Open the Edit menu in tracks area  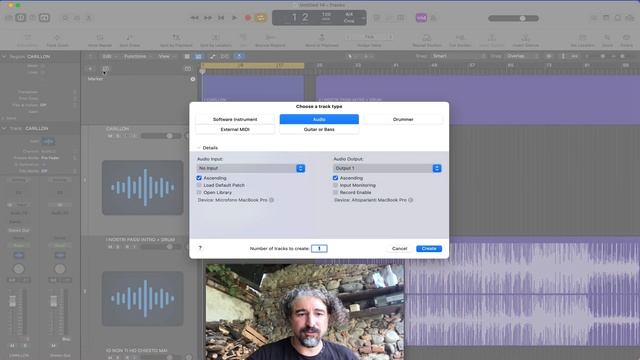click(109, 56)
